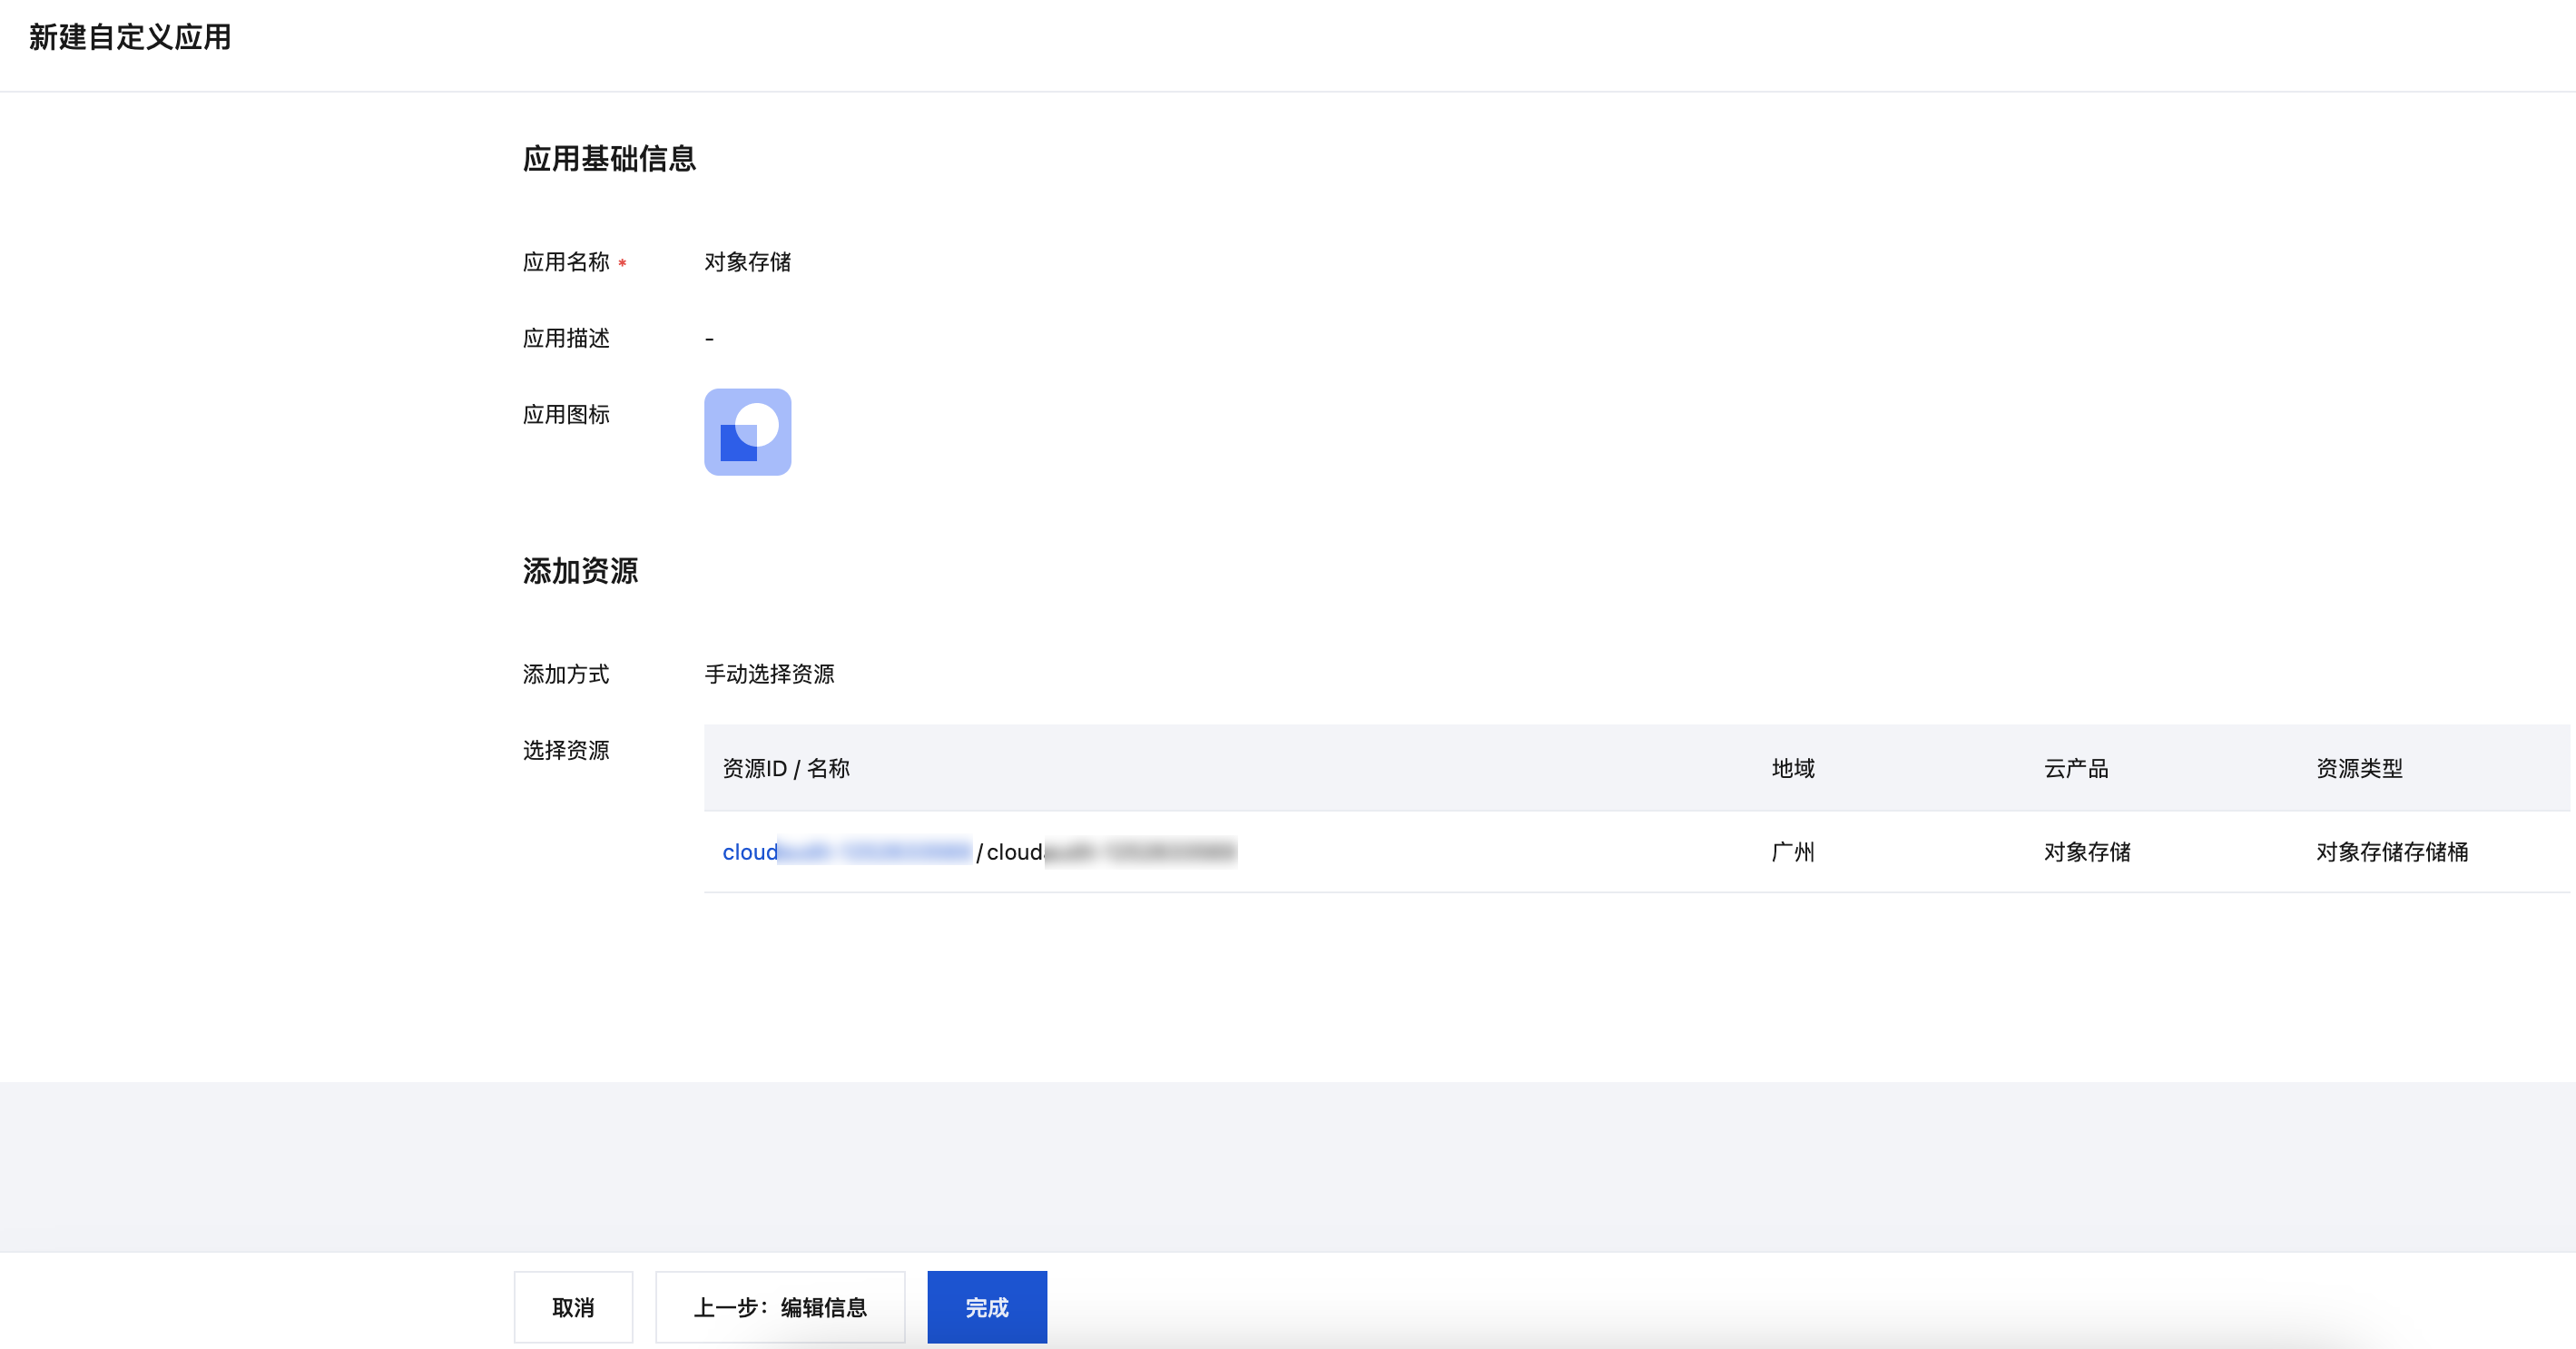Viewport: 2576px width, 1349px height.
Task: Go back with 上一步：编辑信息 button
Action: point(780,1307)
